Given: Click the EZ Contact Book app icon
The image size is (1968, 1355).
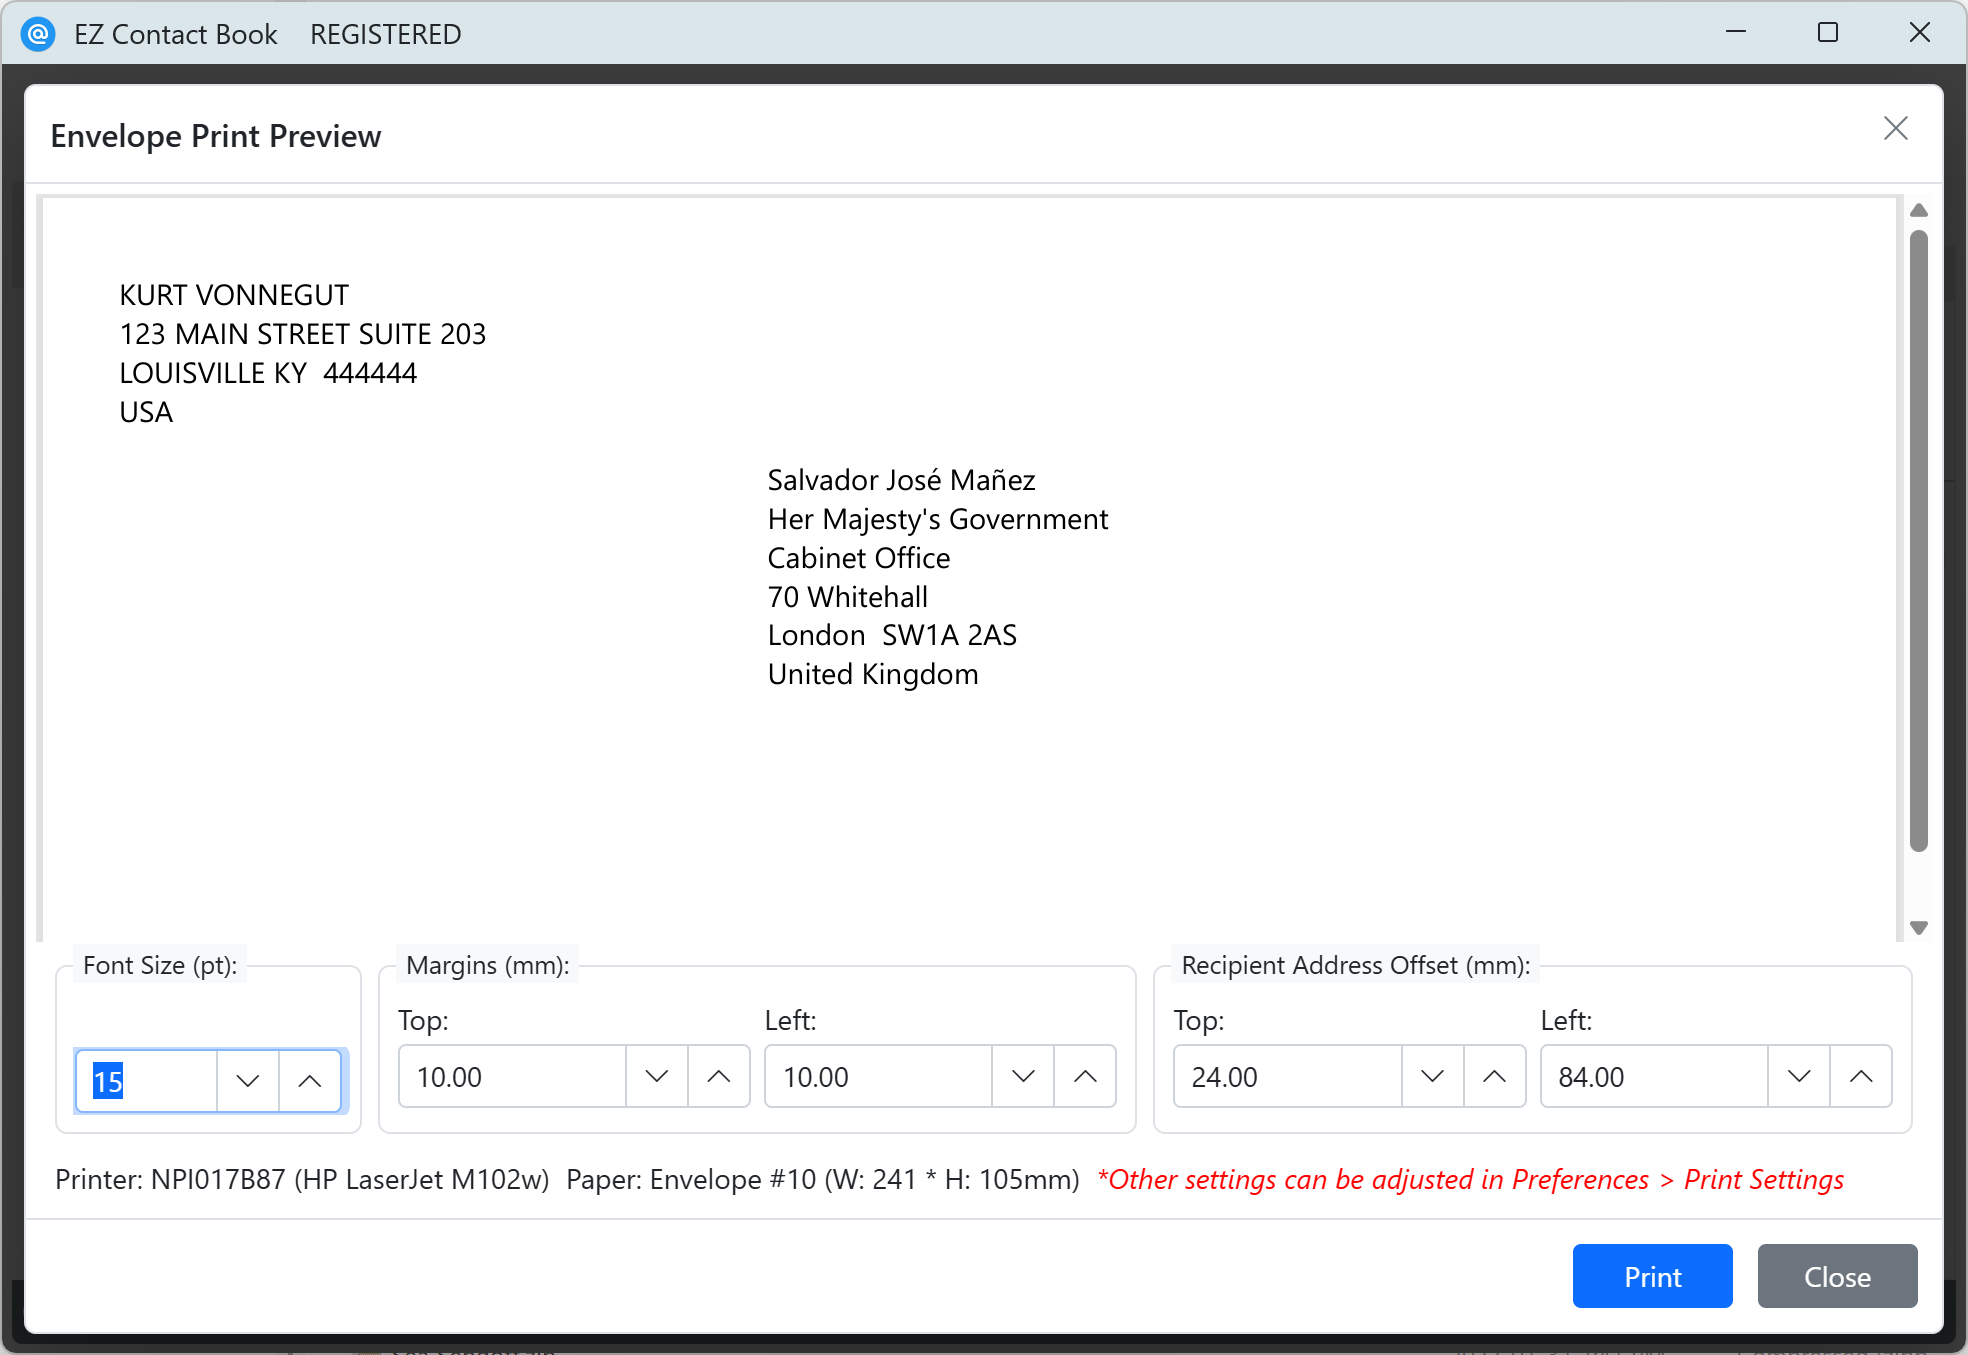Looking at the screenshot, I should [38, 34].
